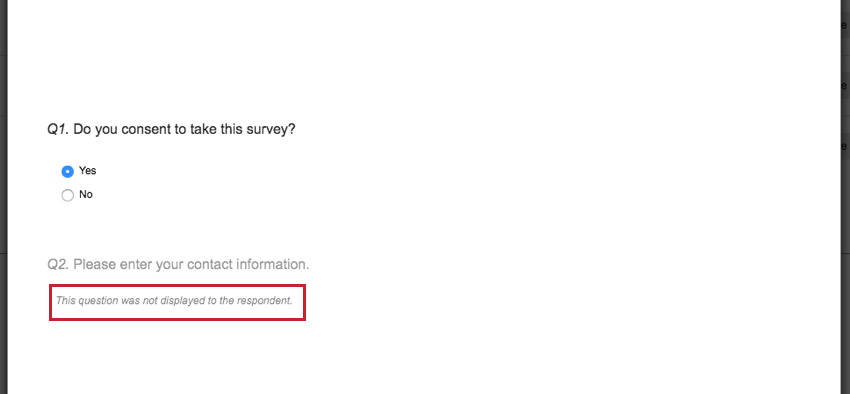Click the "not displayed to the respondent" notice
Image resolution: width=850 pixels, height=394 pixels.
[x=175, y=301]
